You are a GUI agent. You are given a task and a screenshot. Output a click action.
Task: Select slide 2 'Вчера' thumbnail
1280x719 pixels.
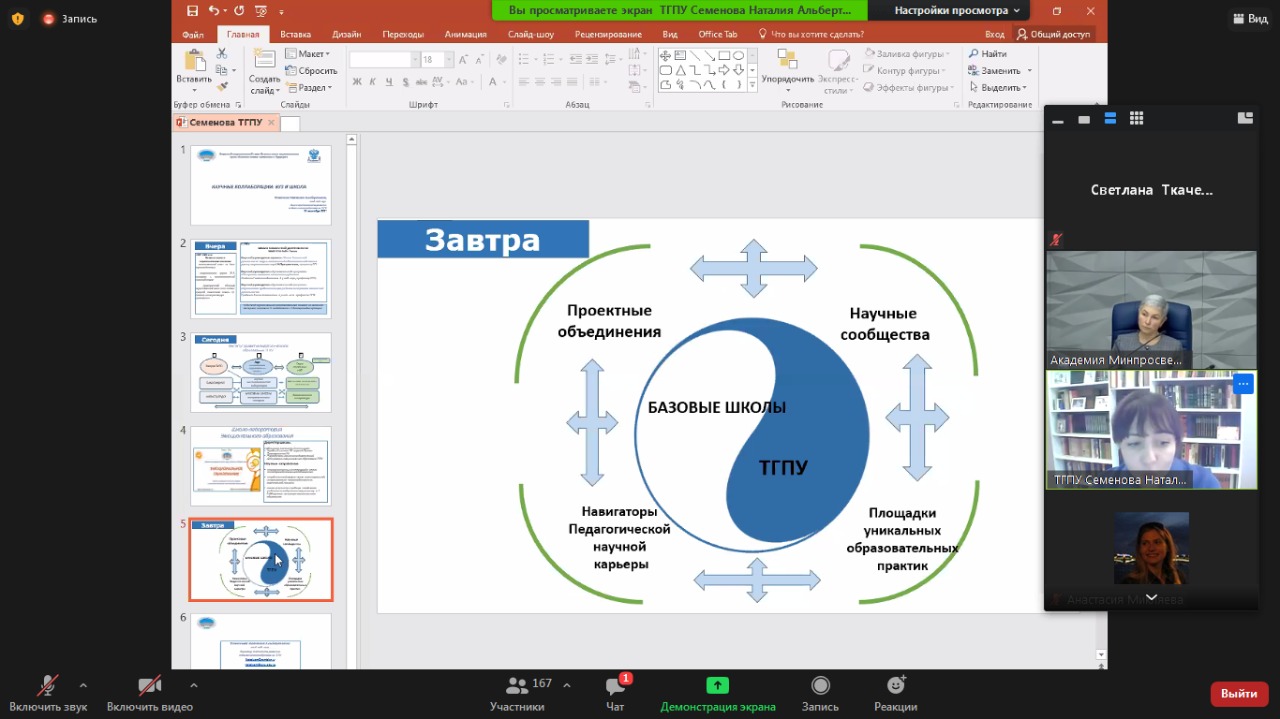261,279
